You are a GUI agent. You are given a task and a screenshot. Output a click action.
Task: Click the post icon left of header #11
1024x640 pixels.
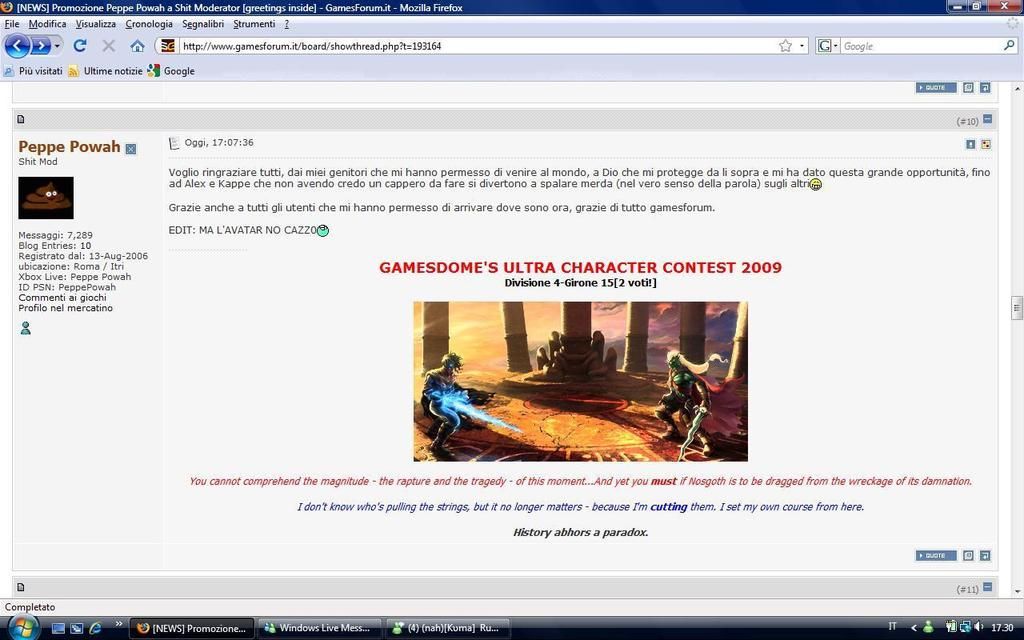click(20, 587)
